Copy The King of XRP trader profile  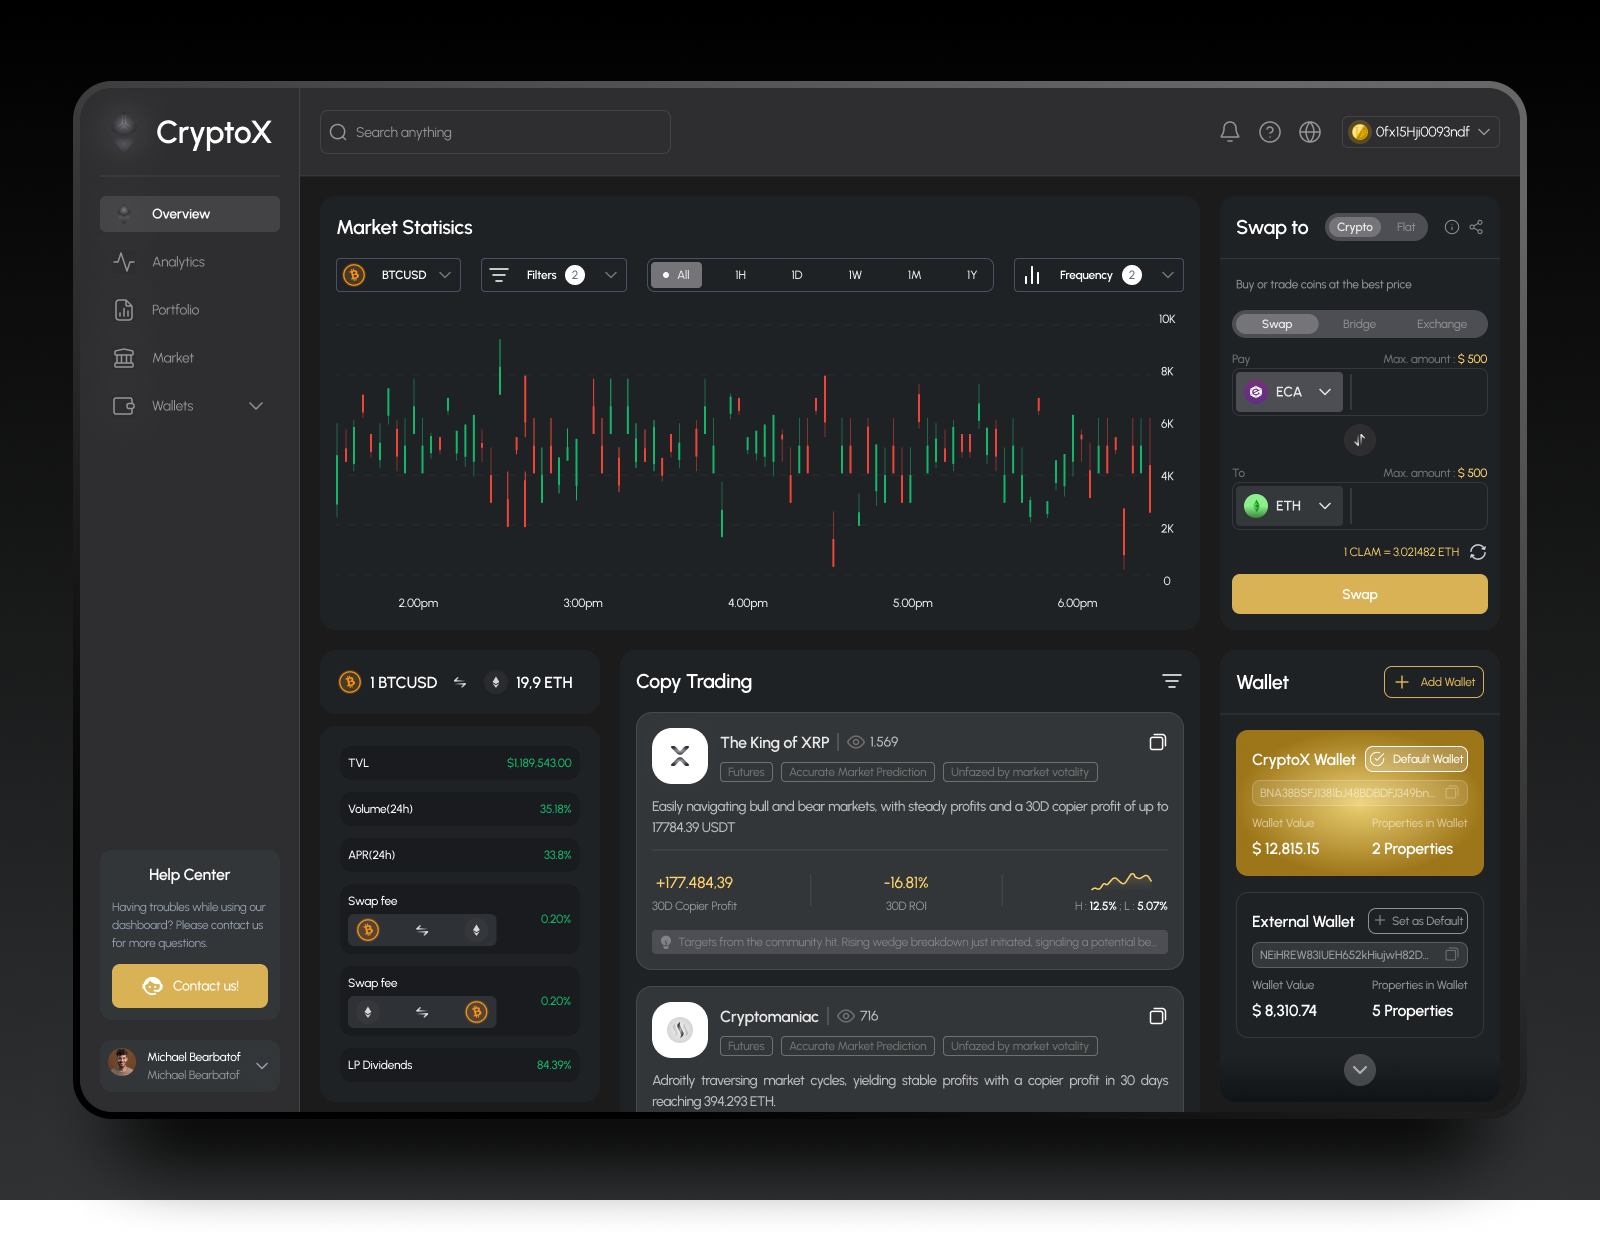point(1157,742)
